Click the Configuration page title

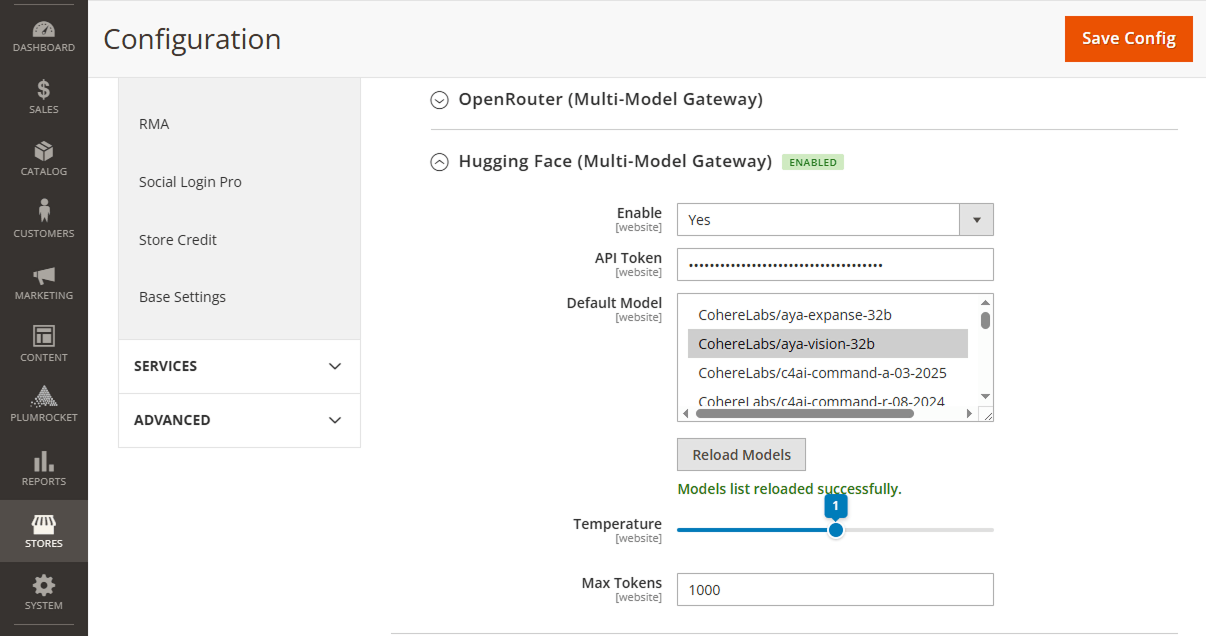(x=192, y=39)
